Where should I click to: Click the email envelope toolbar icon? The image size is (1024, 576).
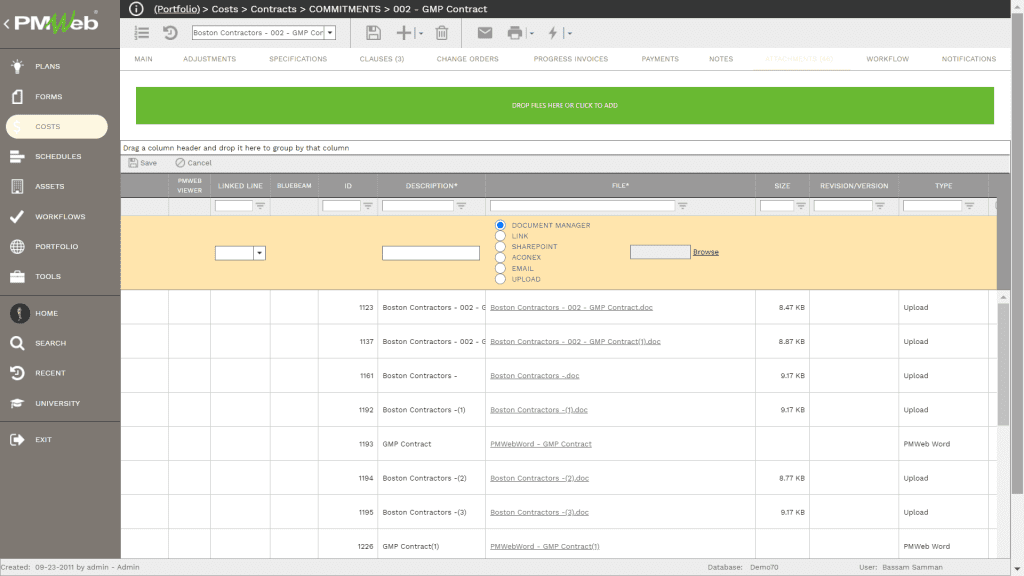click(485, 33)
